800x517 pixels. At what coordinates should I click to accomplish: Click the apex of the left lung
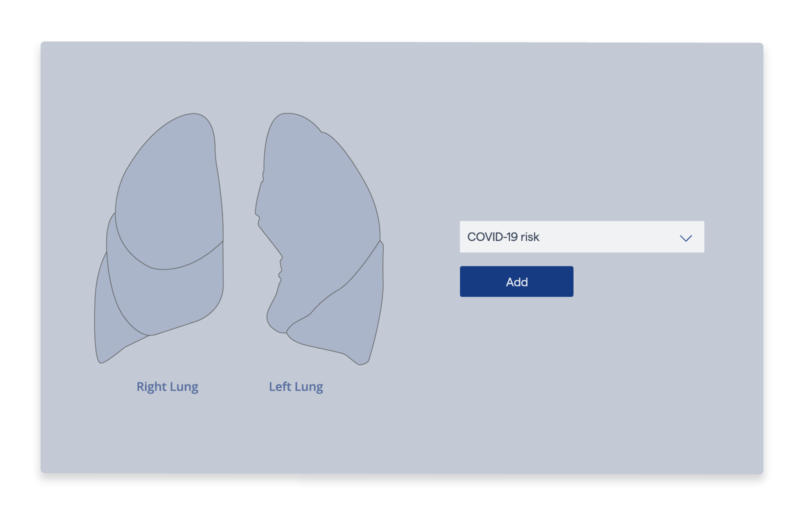coord(286,116)
